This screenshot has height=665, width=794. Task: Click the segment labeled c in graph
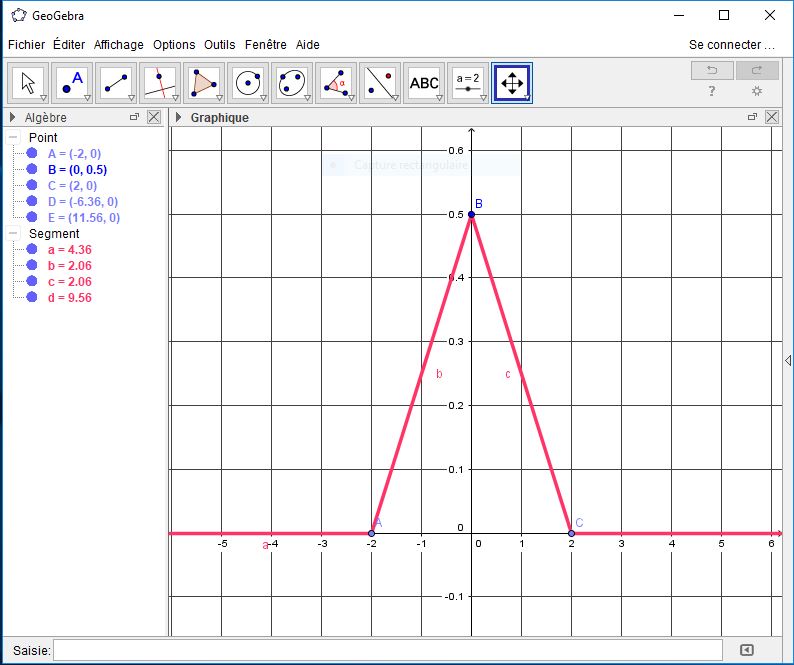[x=522, y=374]
